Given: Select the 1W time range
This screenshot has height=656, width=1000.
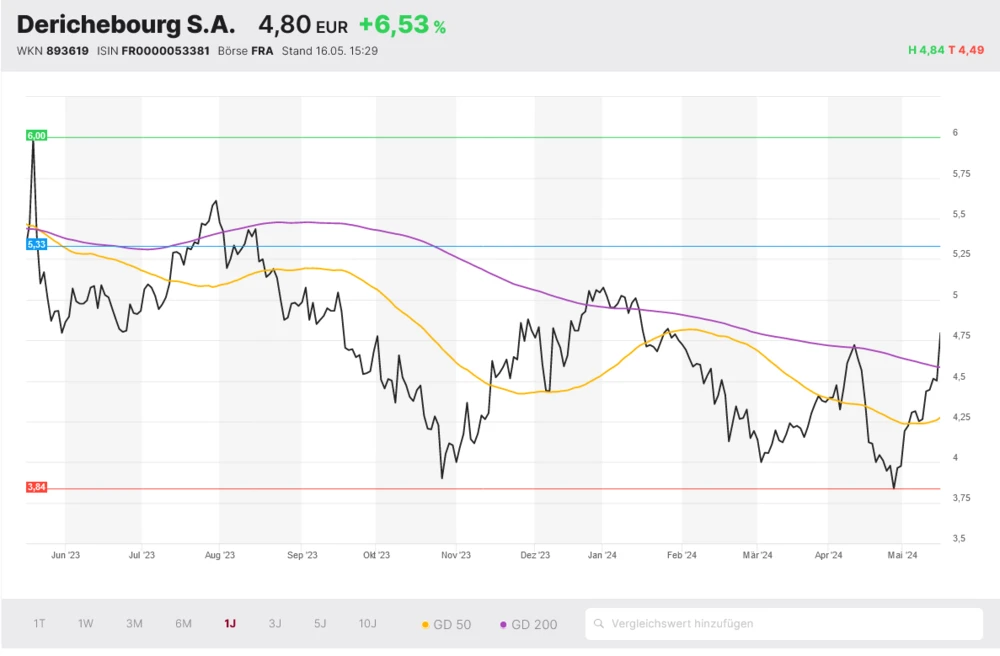Looking at the screenshot, I should click(x=86, y=623).
